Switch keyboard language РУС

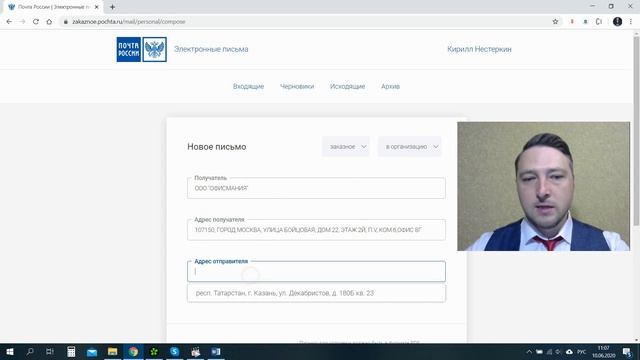[582, 351]
